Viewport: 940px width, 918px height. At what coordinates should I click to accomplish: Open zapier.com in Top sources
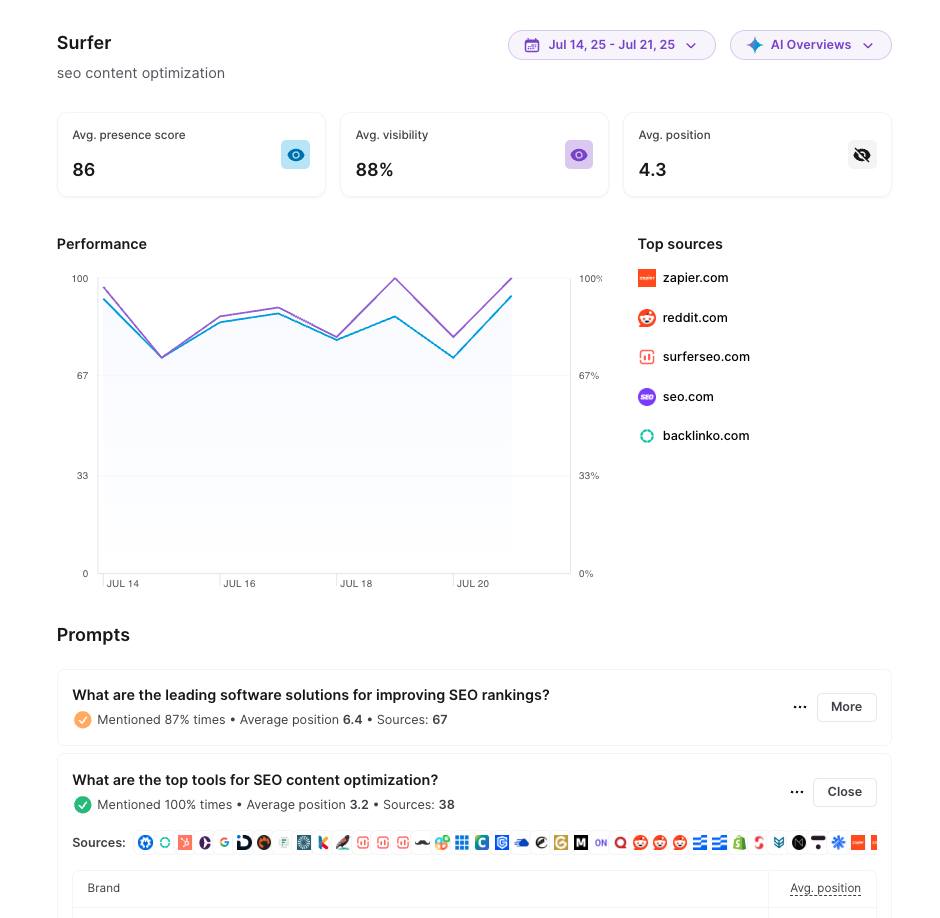695,278
